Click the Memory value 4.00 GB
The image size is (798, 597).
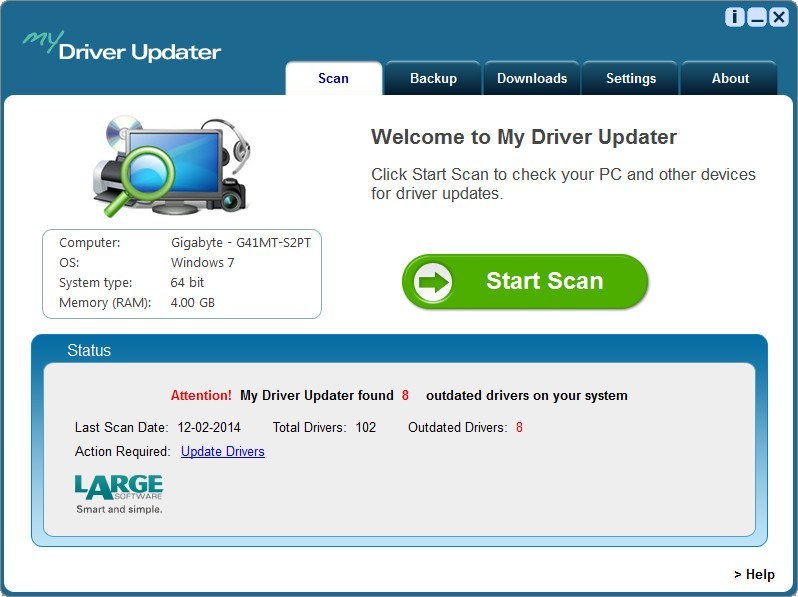coord(192,303)
